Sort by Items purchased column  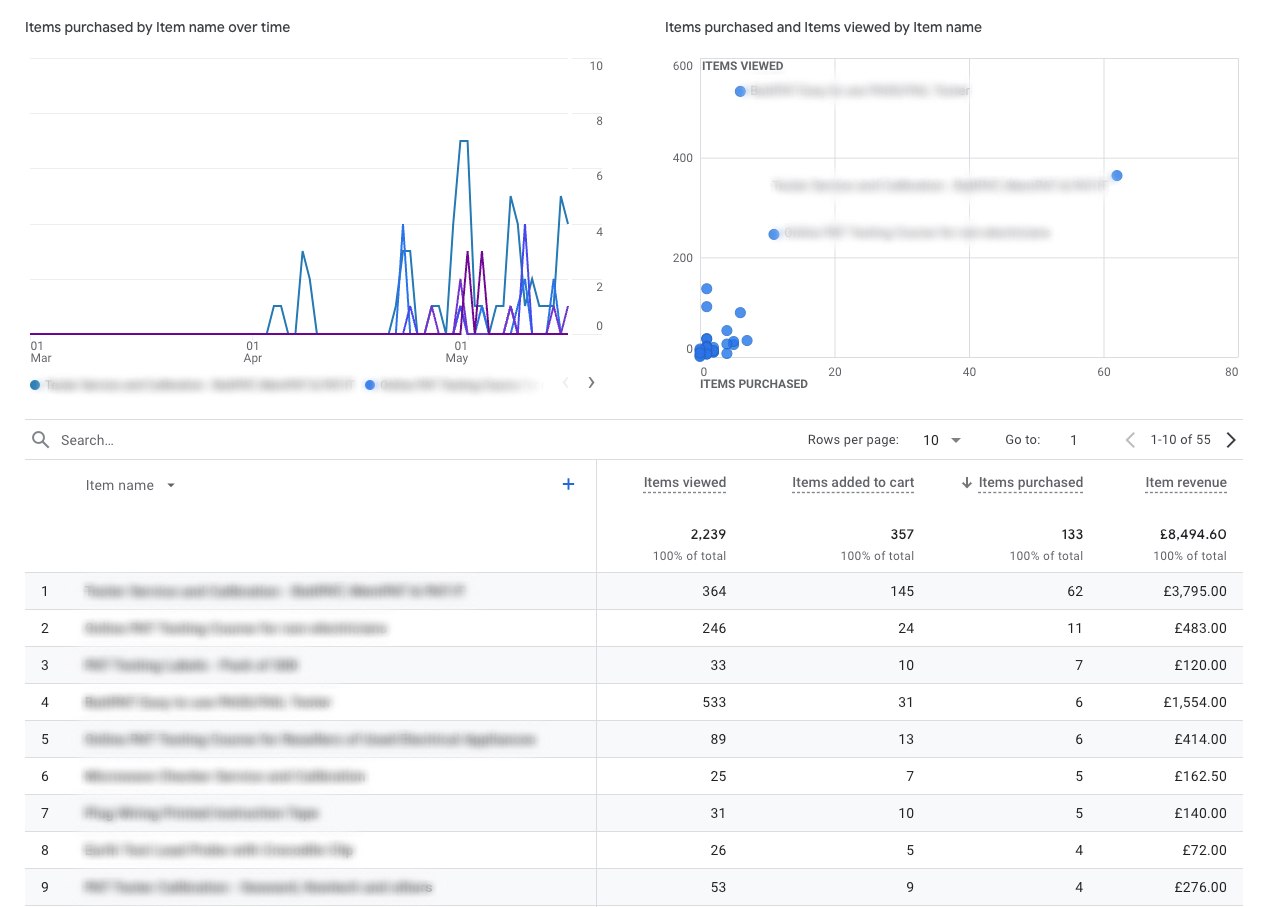[x=1031, y=482]
